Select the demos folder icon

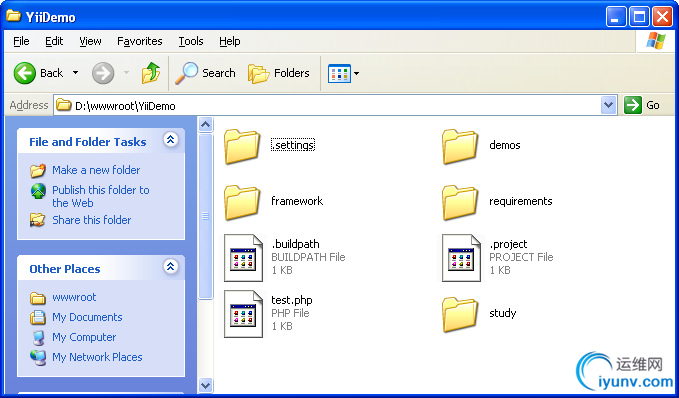(x=460, y=146)
